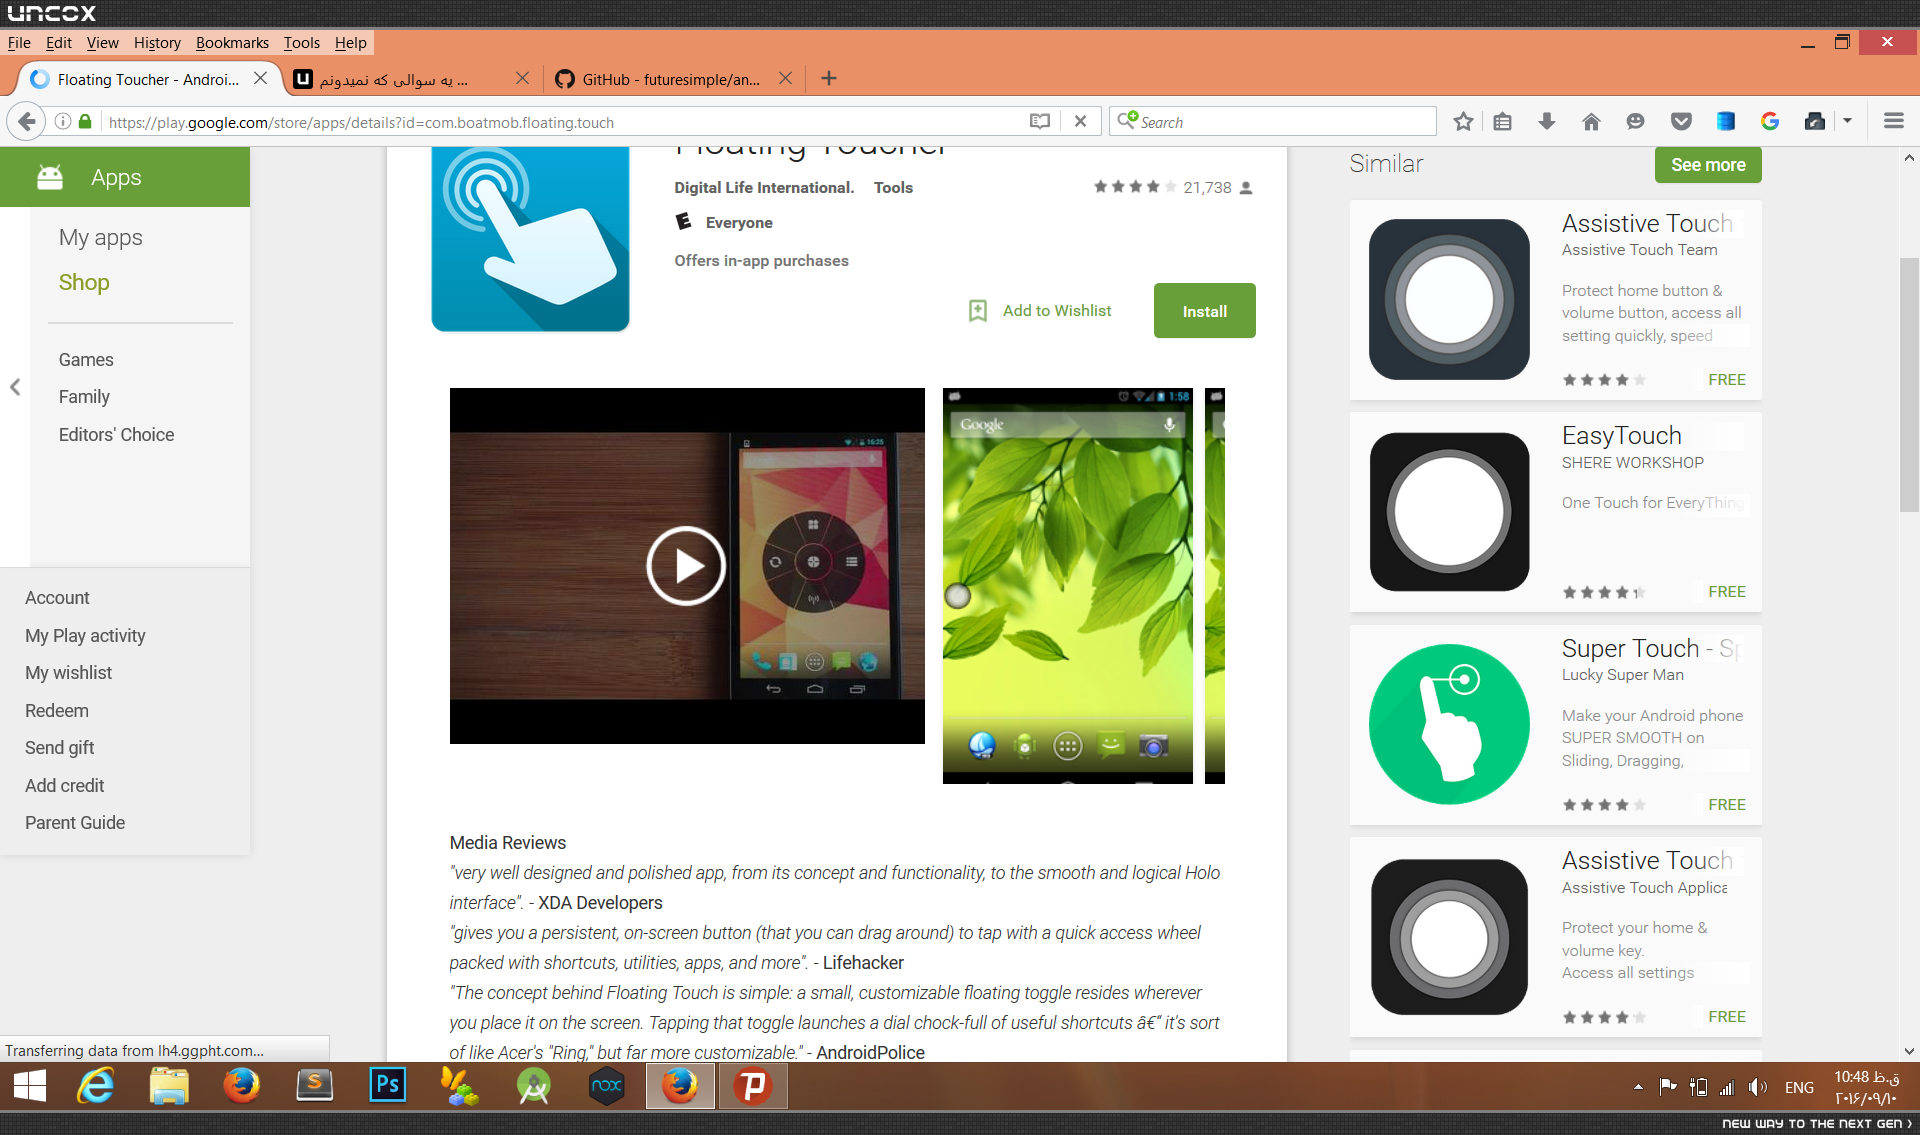Open Games section in the sidebar
Image resolution: width=1920 pixels, height=1135 pixels.
(x=86, y=360)
